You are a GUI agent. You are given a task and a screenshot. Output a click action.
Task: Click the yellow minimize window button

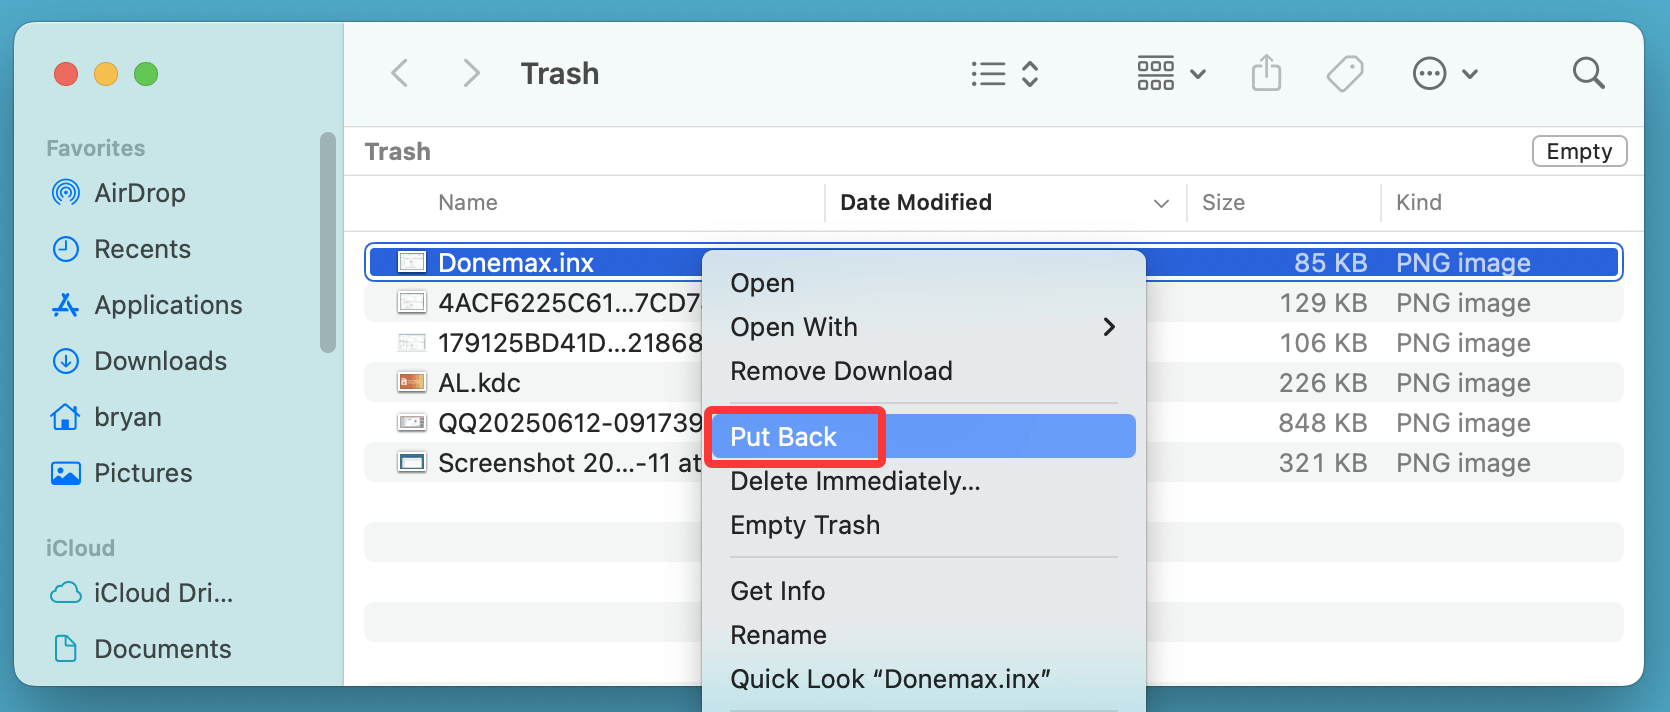point(106,74)
